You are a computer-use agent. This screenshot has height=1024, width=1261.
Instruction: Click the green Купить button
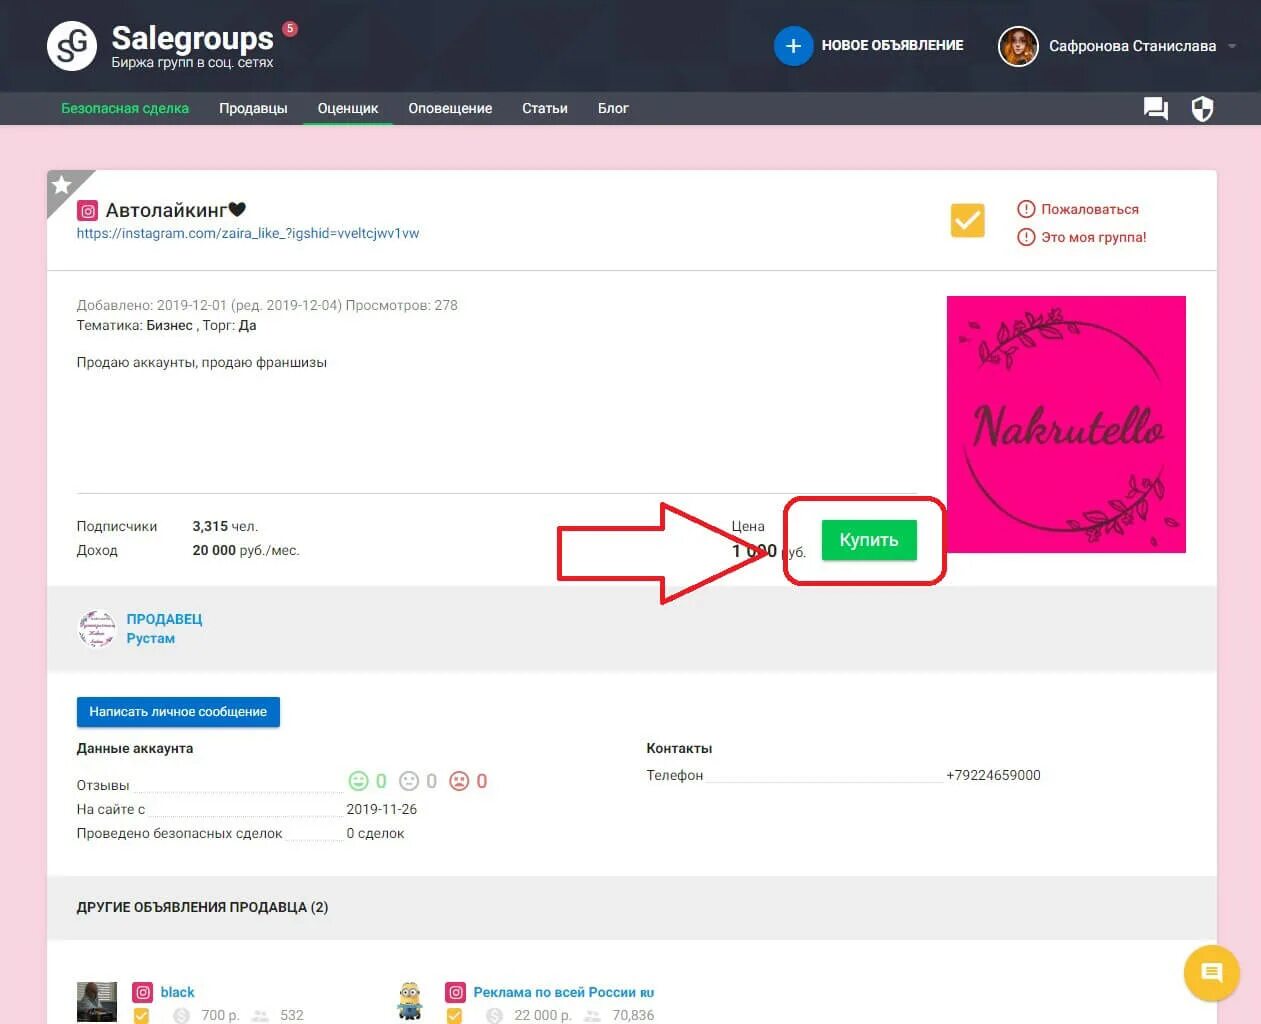869,540
